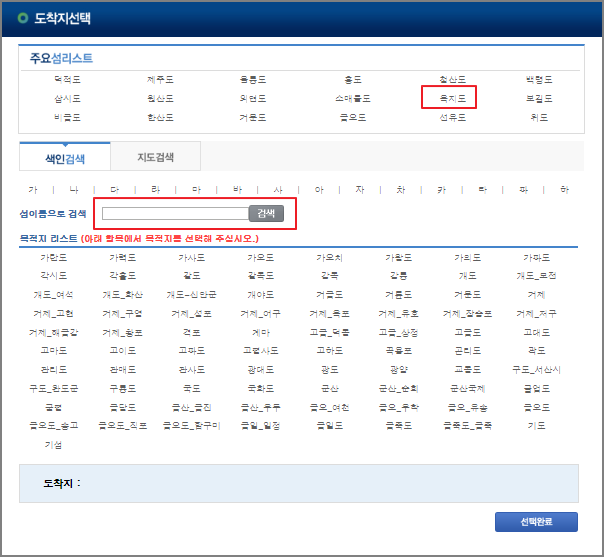Filter by index letter 아
604x557 pixels.
[319, 190]
